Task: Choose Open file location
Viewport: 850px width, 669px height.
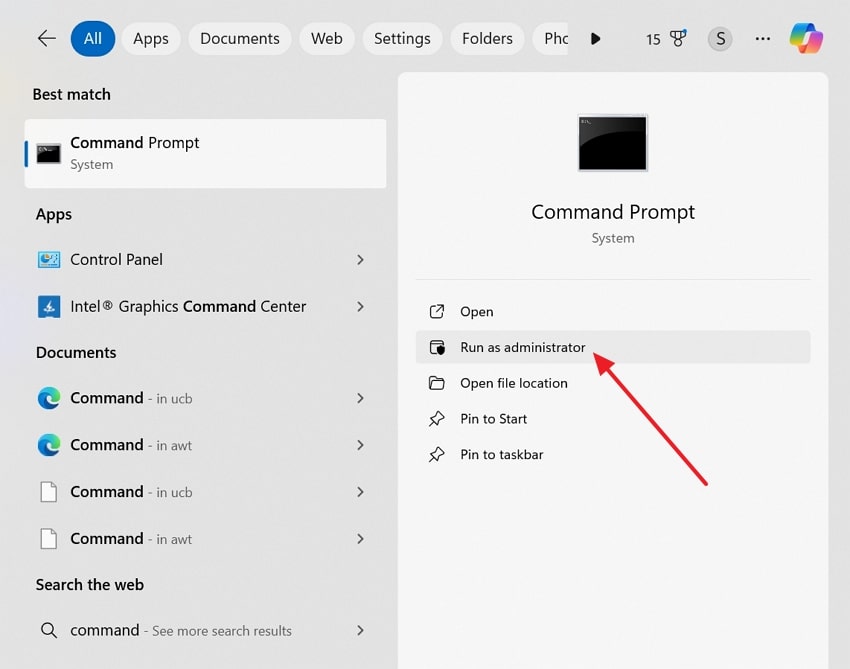Action: [613, 383]
